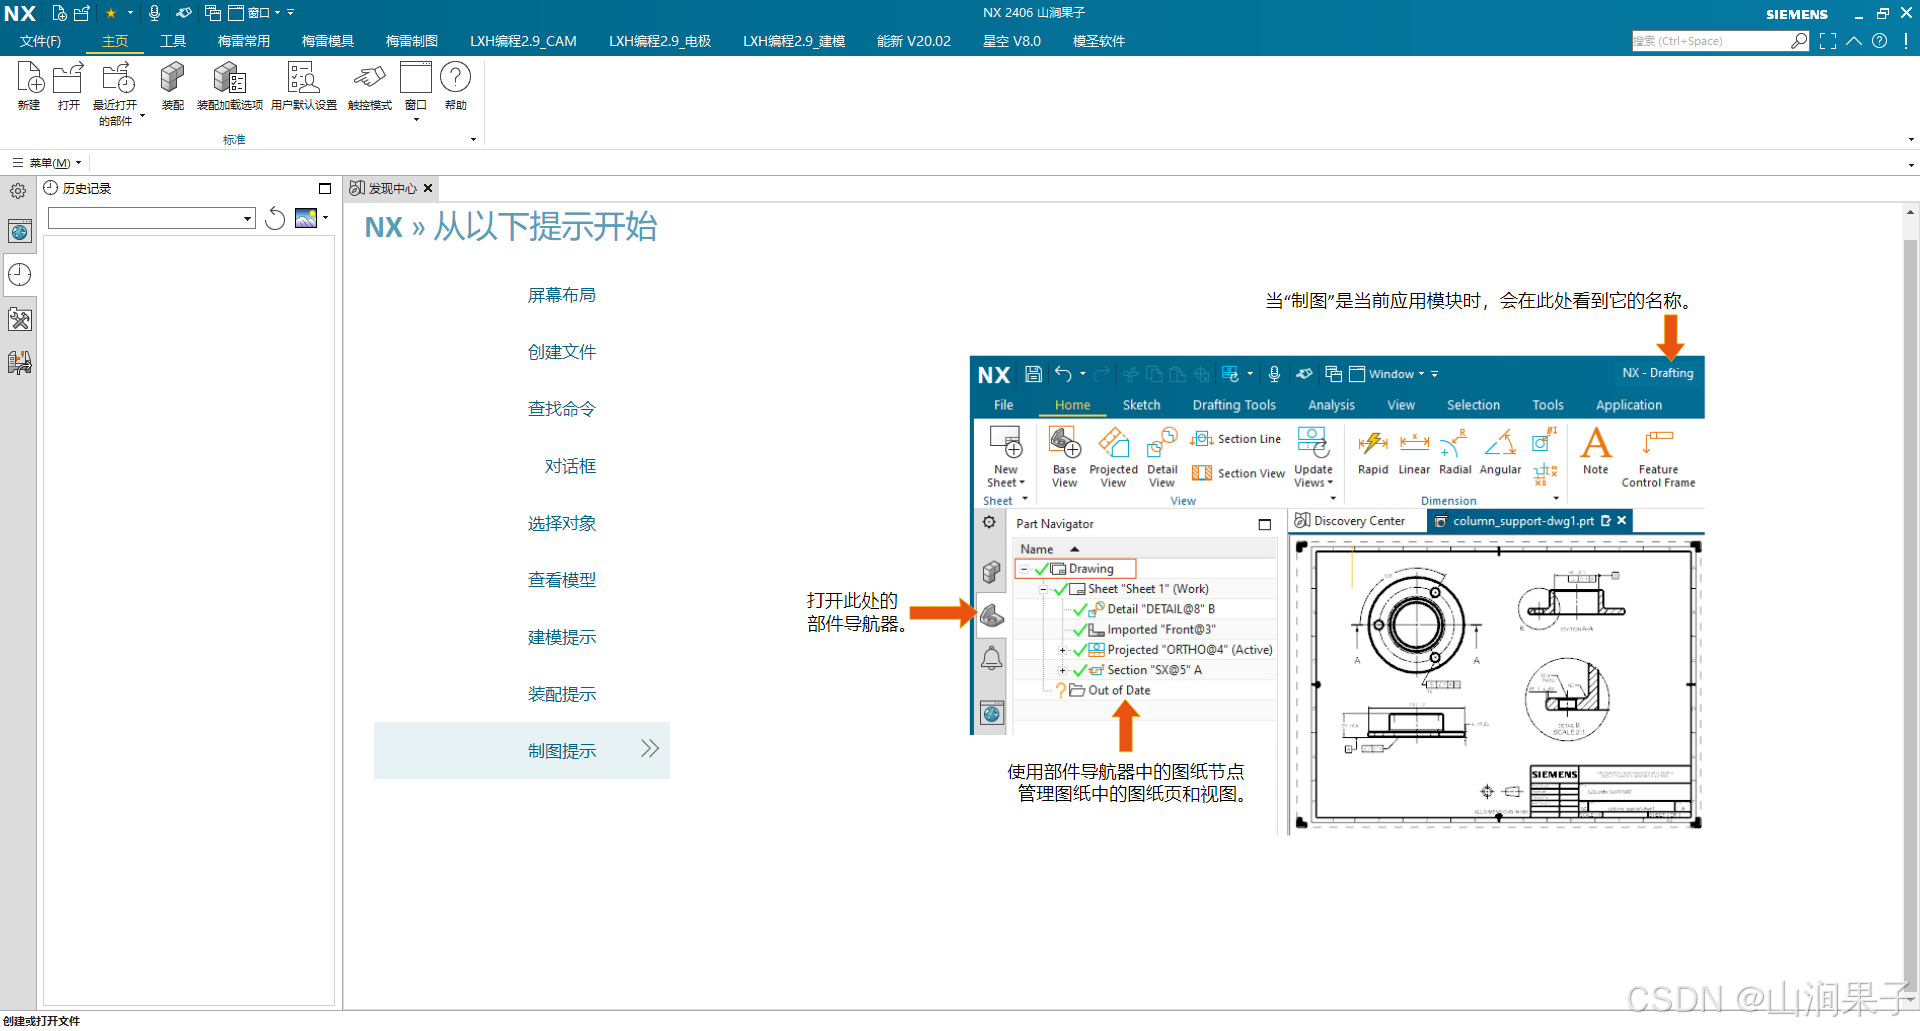1920x1031 pixels.
Task: Click the New file icon in title bar
Action: [59, 13]
